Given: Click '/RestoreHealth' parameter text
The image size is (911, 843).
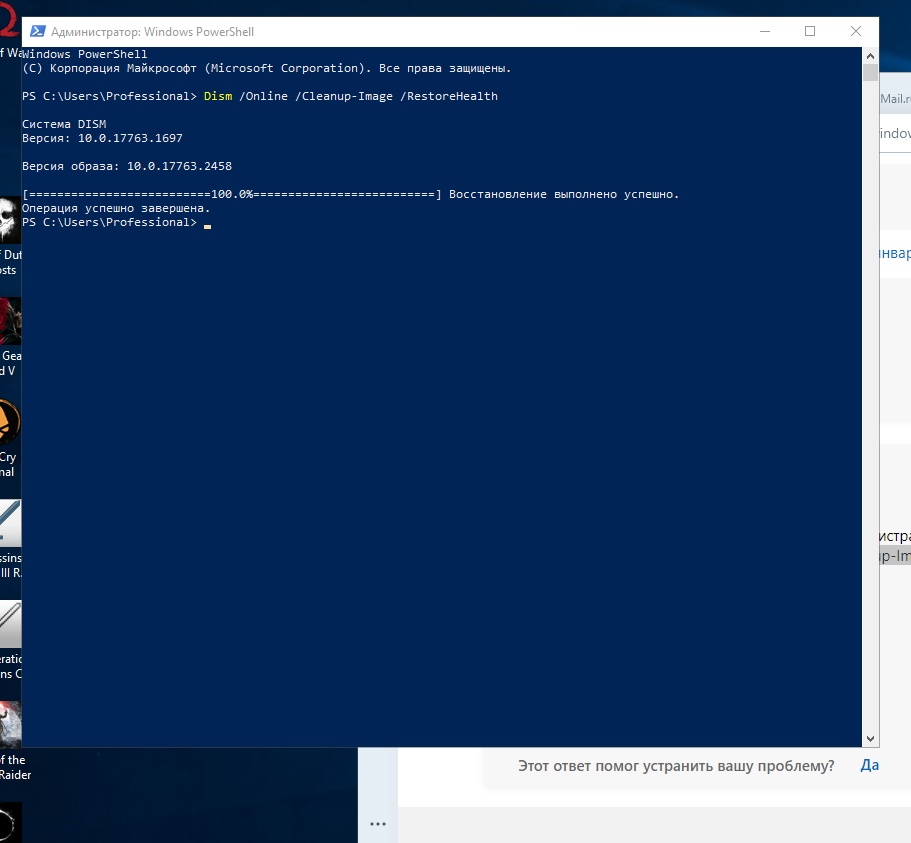Looking at the screenshot, I should tap(449, 96).
